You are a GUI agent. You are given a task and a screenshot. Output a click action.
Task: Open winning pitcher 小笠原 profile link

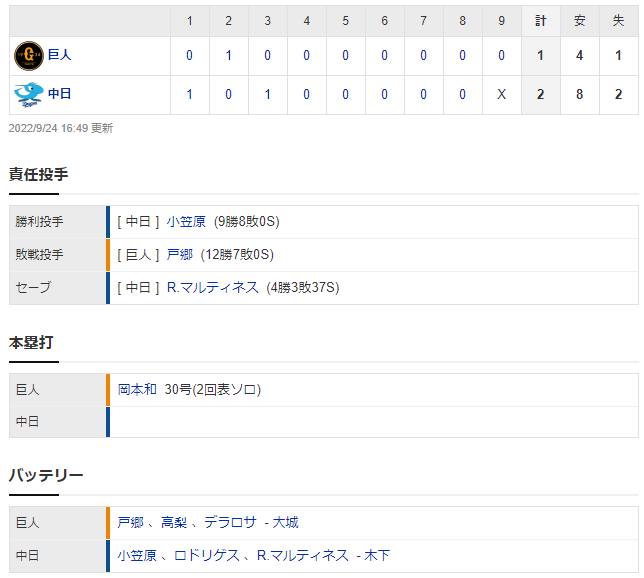point(186,222)
